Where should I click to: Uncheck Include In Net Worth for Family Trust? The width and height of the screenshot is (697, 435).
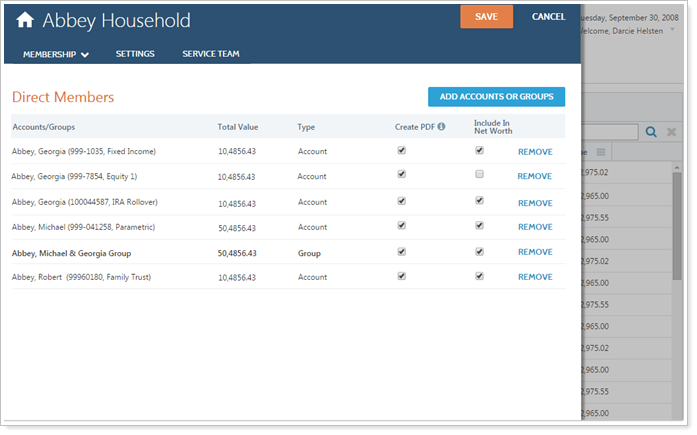point(479,276)
